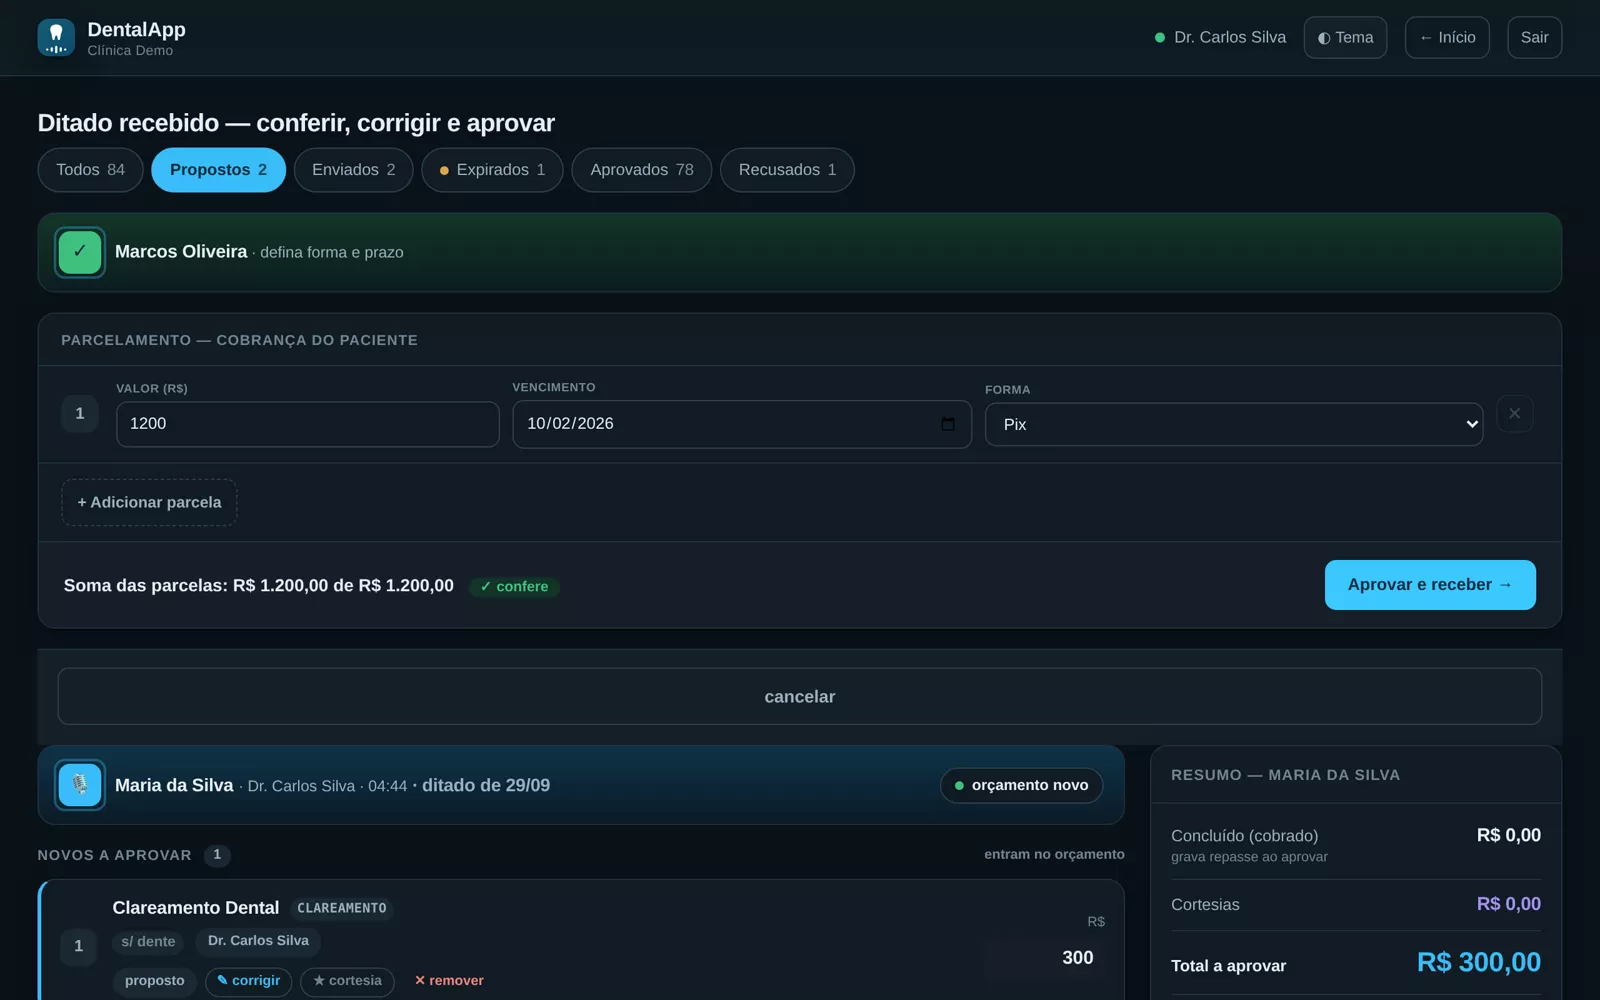This screenshot has width=1600, height=1000.
Task: Open the calendar picker in the Vencimento field
Action: (x=948, y=424)
